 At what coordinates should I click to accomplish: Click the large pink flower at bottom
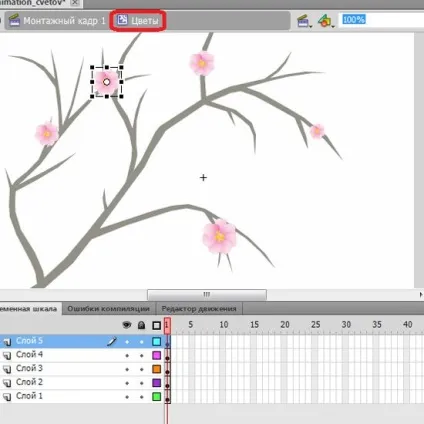(x=219, y=236)
